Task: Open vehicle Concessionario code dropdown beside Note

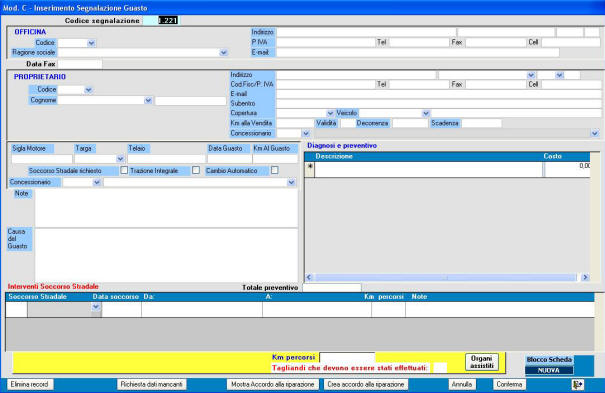Action: click(x=96, y=182)
